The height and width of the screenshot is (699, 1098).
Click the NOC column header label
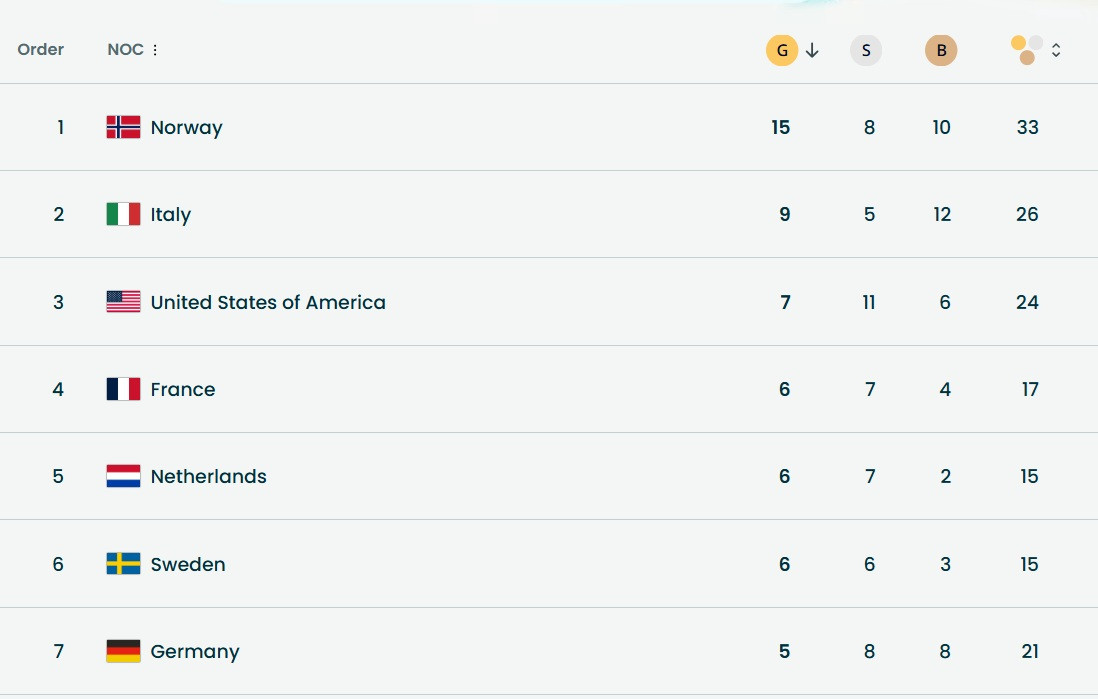pos(125,50)
